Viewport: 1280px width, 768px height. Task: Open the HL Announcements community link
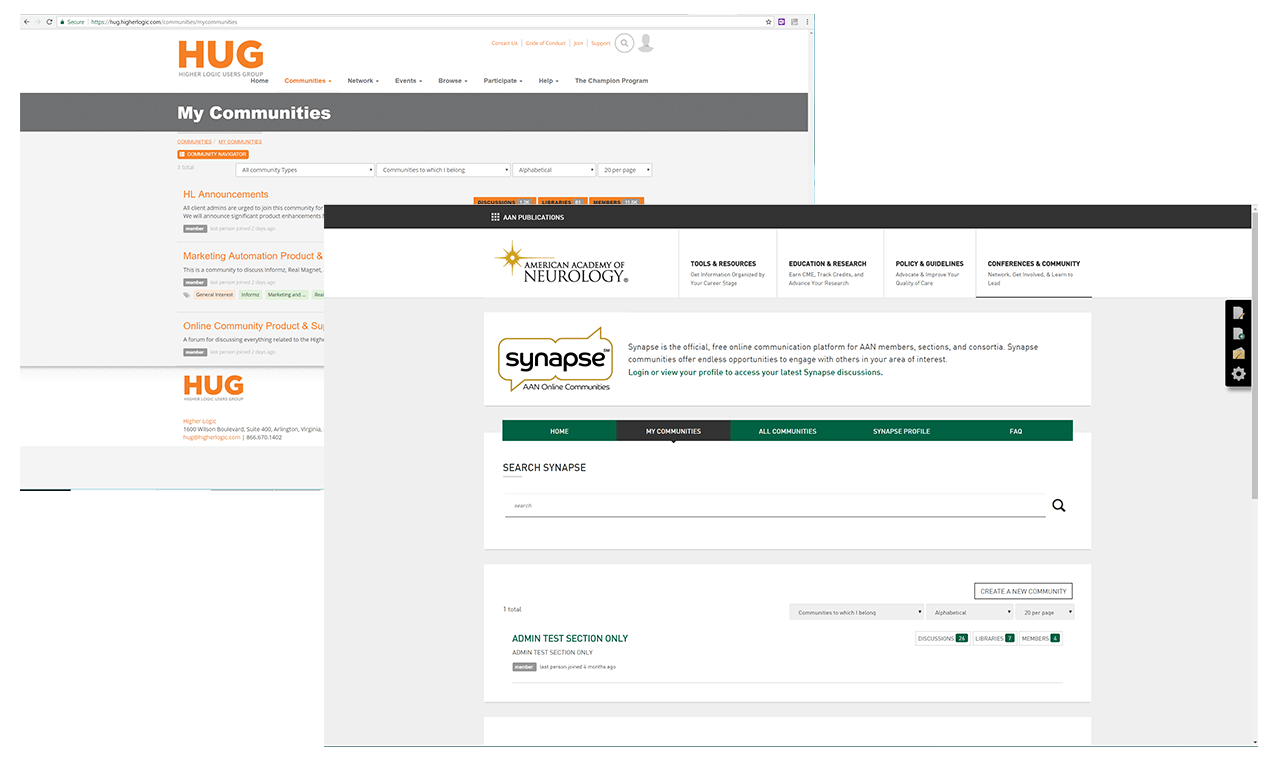pos(226,194)
